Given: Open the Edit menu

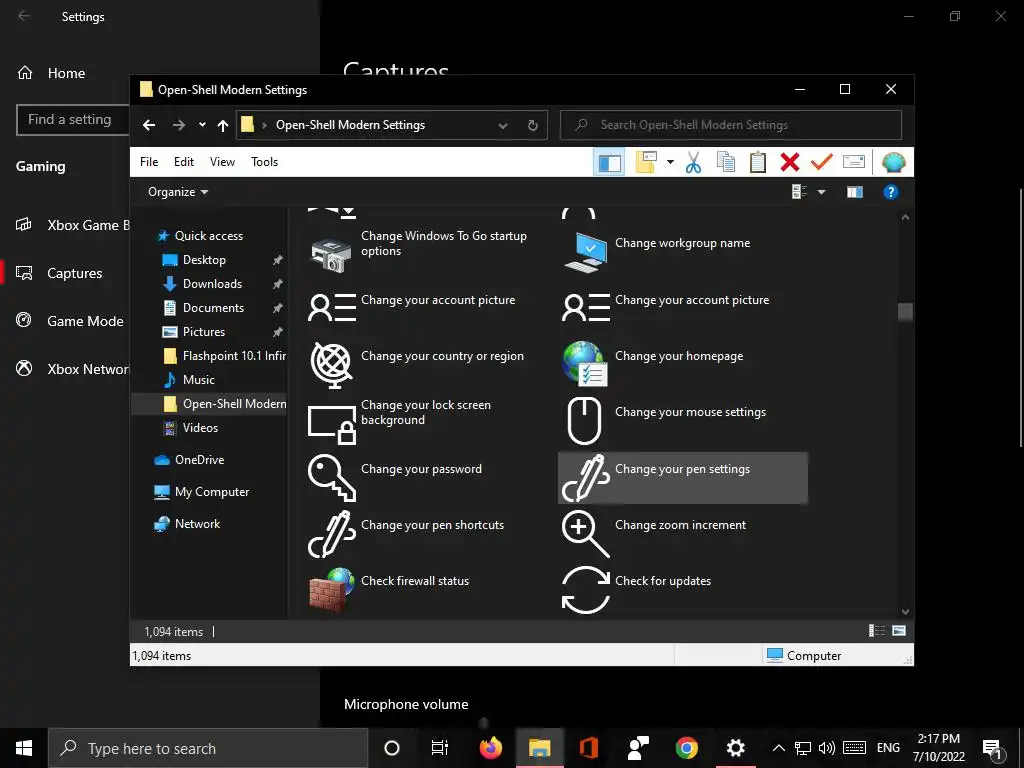Looking at the screenshot, I should click(184, 161).
